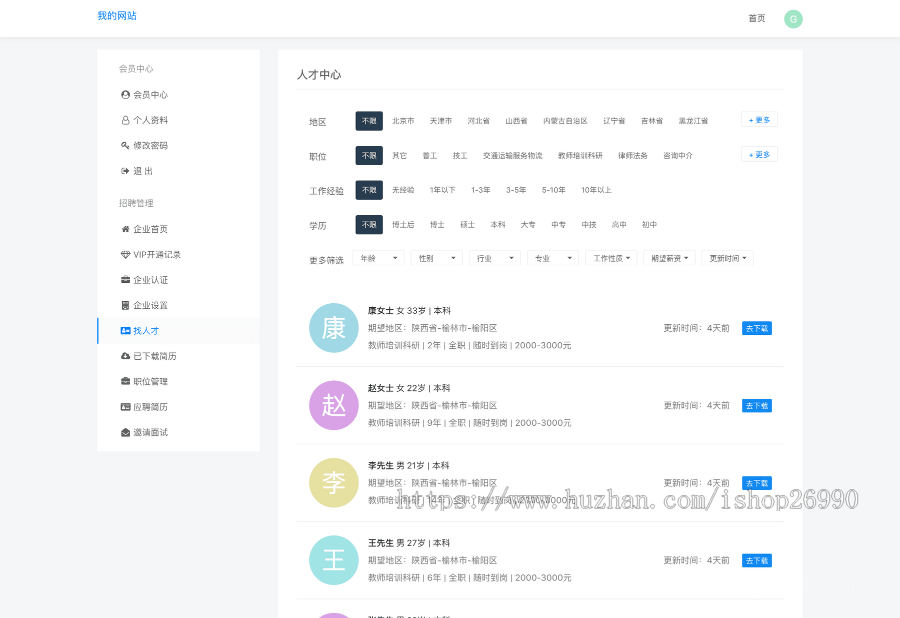This screenshot has width=900, height=618.
Task: Select 不限 in the 工作经验 filter
Action: pos(369,190)
